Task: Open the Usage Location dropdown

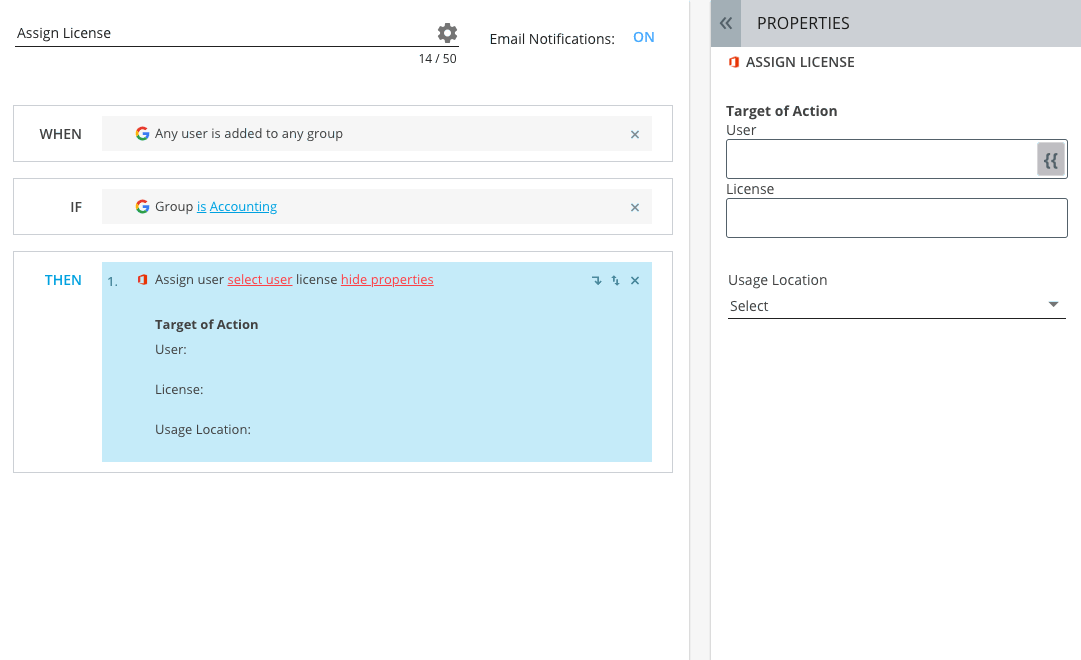Action: [x=896, y=306]
